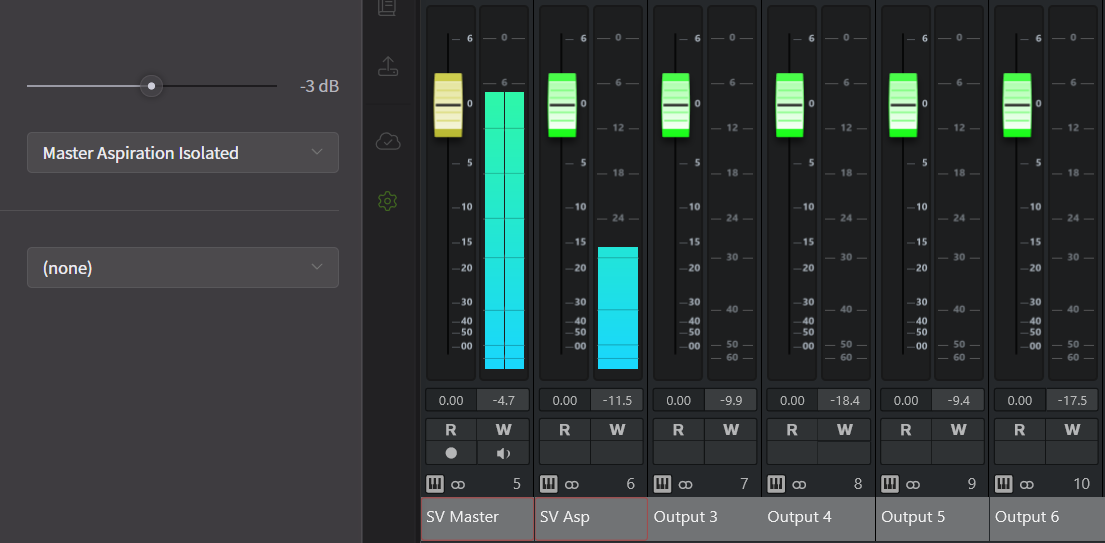
Task: Toggle monitor speaker on SV Master channel
Action: point(503,453)
